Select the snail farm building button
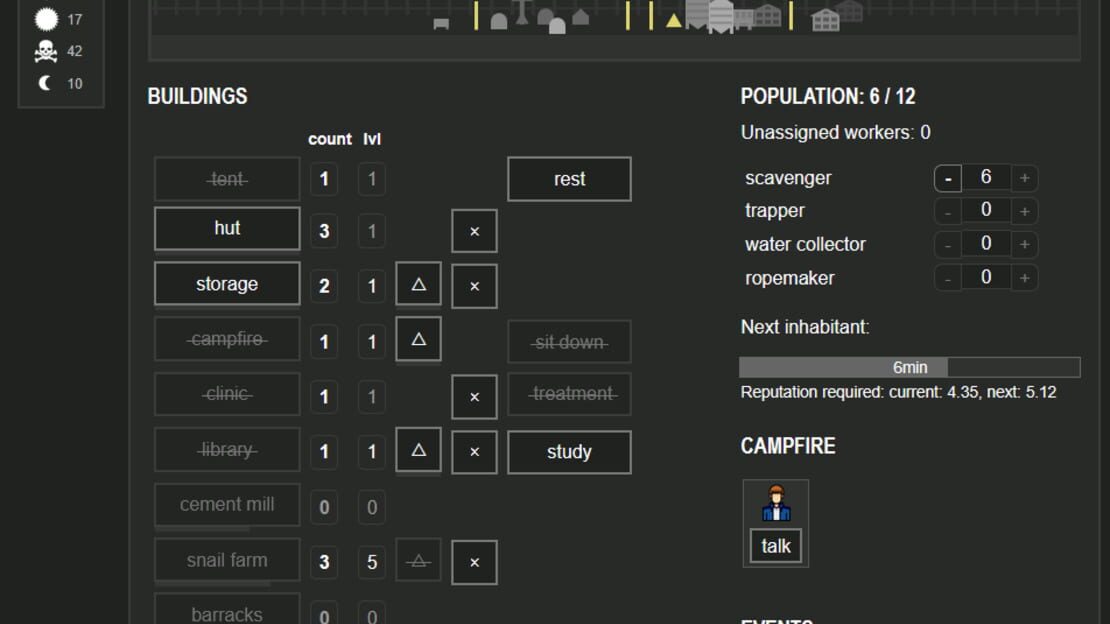The height and width of the screenshot is (624, 1110). click(227, 560)
